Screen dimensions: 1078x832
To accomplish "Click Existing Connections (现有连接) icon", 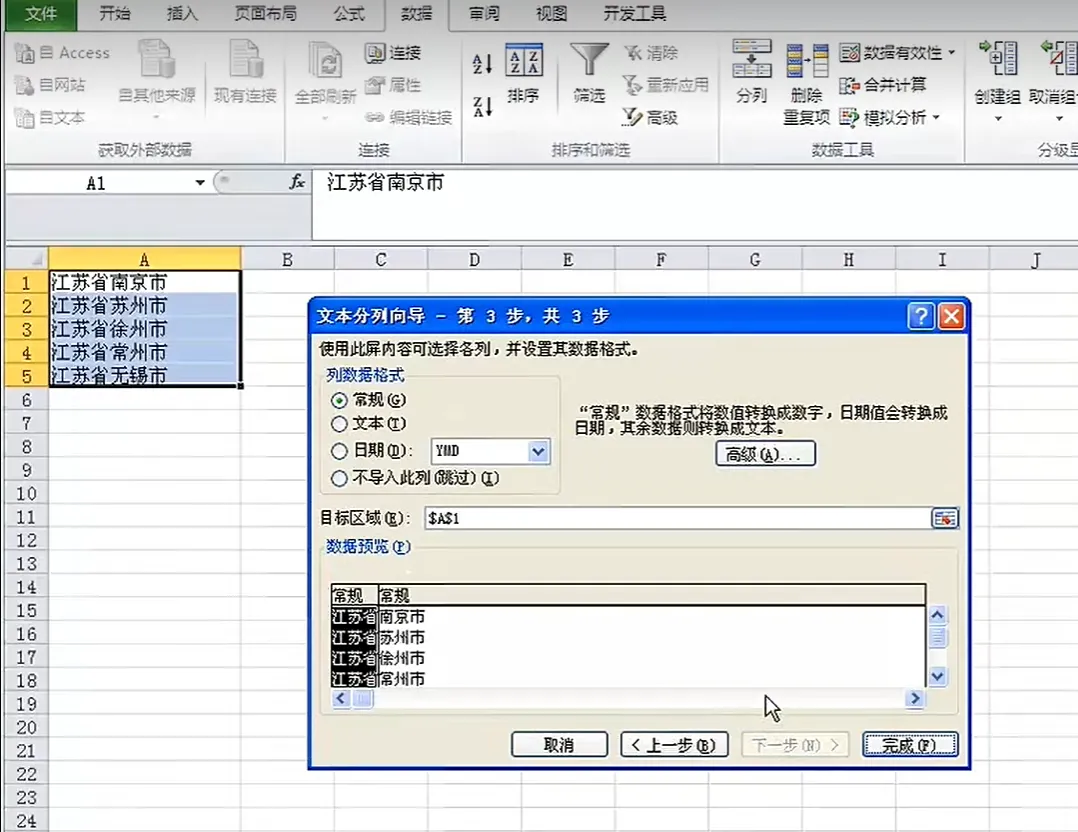I will point(245,59).
